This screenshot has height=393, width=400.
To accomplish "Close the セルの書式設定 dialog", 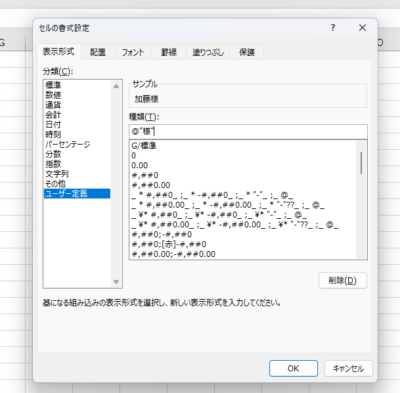I will 362,28.
